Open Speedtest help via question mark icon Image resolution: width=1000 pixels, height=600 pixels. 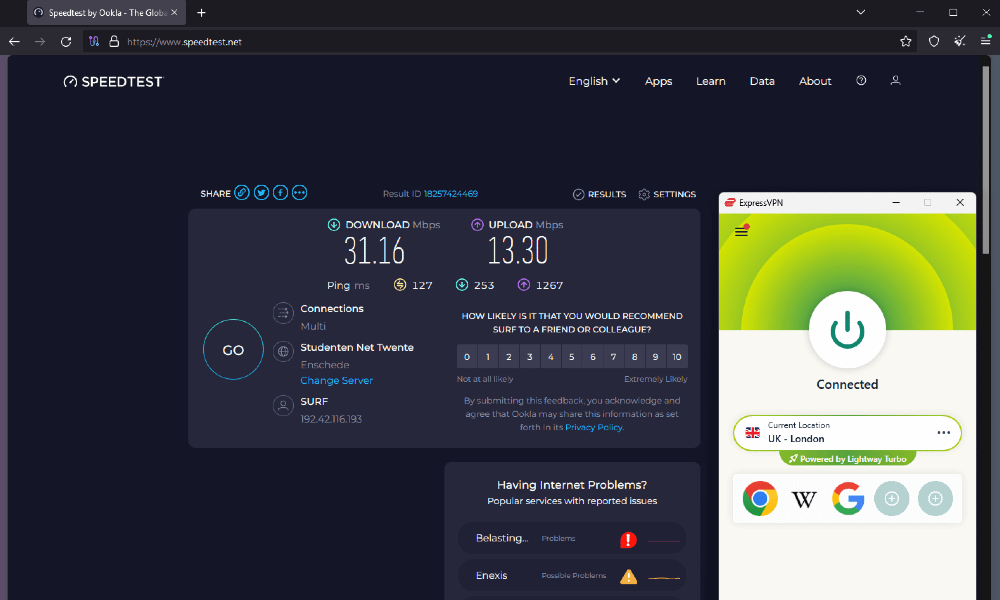pyautogui.click(x=861, y=81)
